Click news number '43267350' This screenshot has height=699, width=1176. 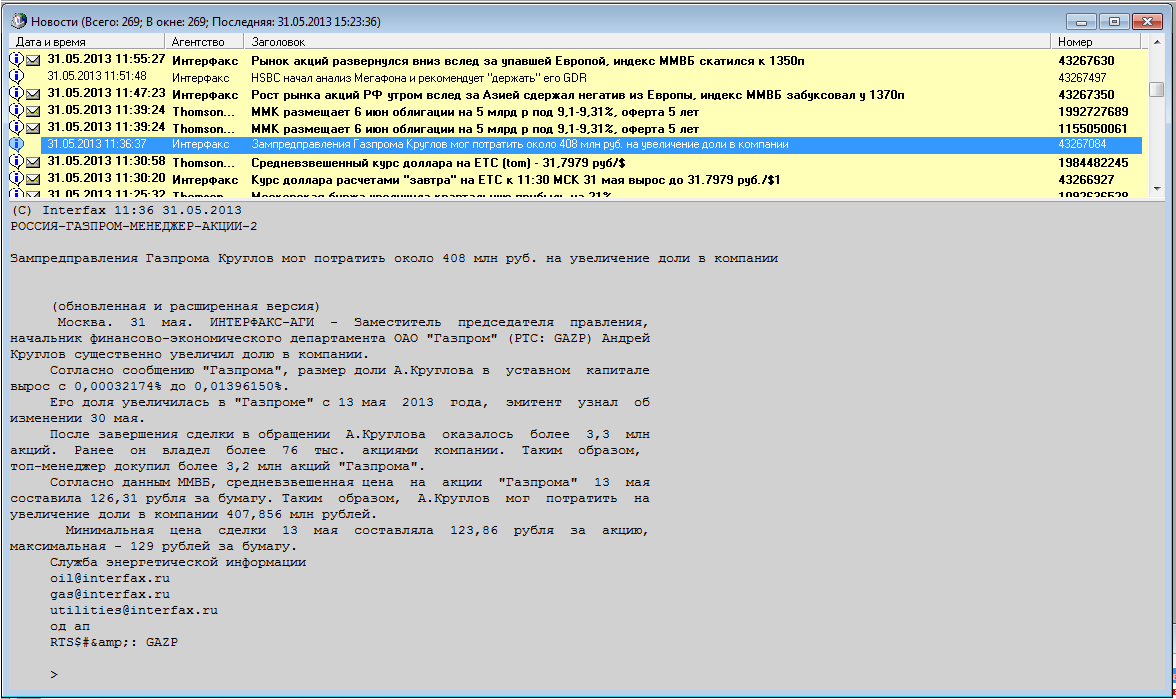1086,95
